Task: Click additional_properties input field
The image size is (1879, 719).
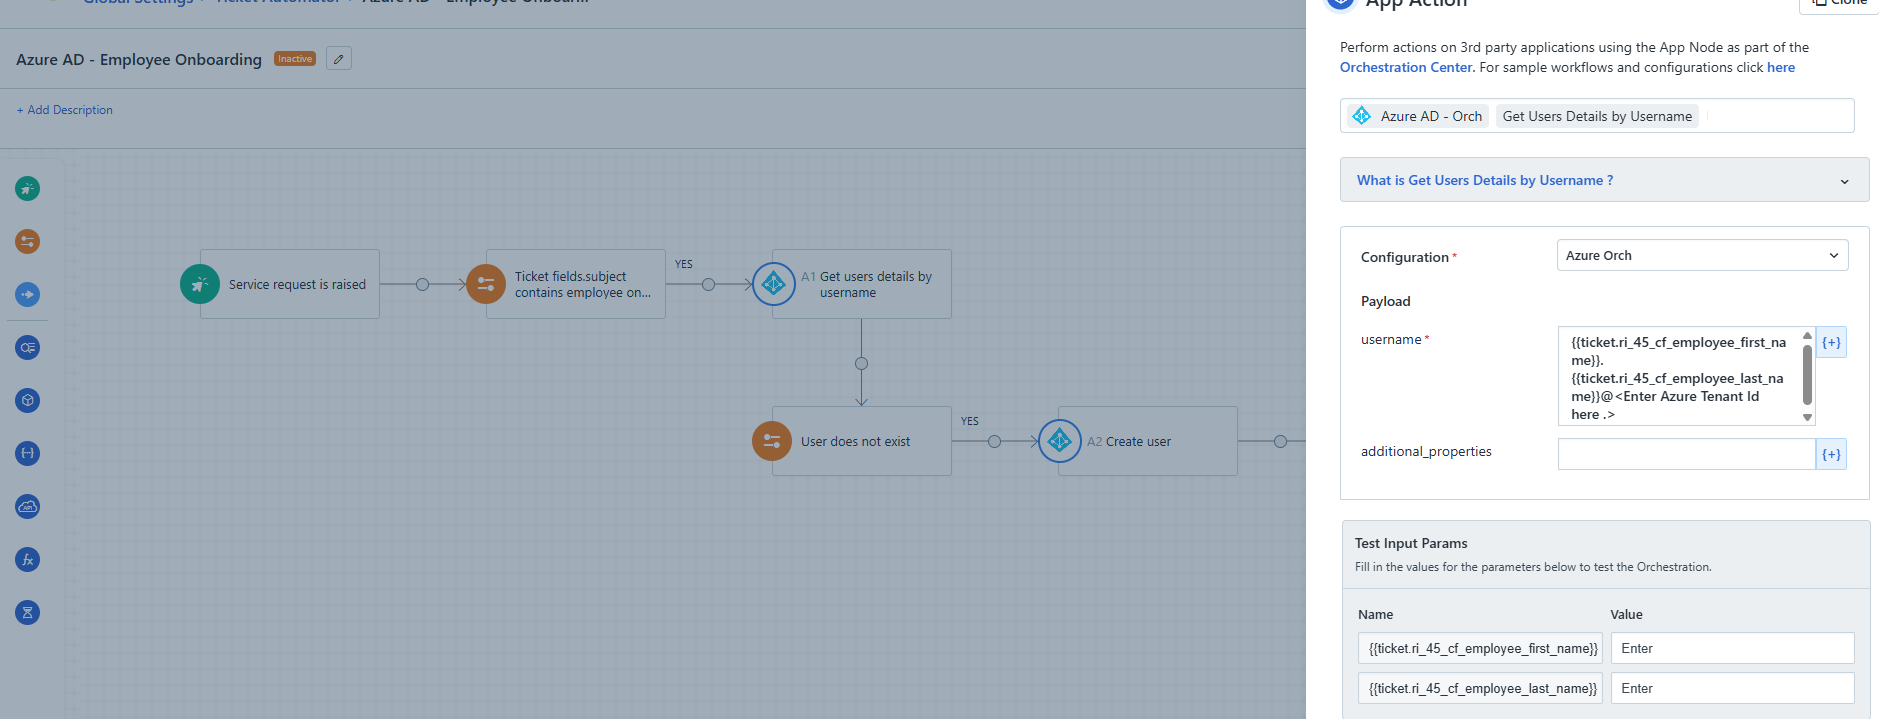Action: point(1686,454)
